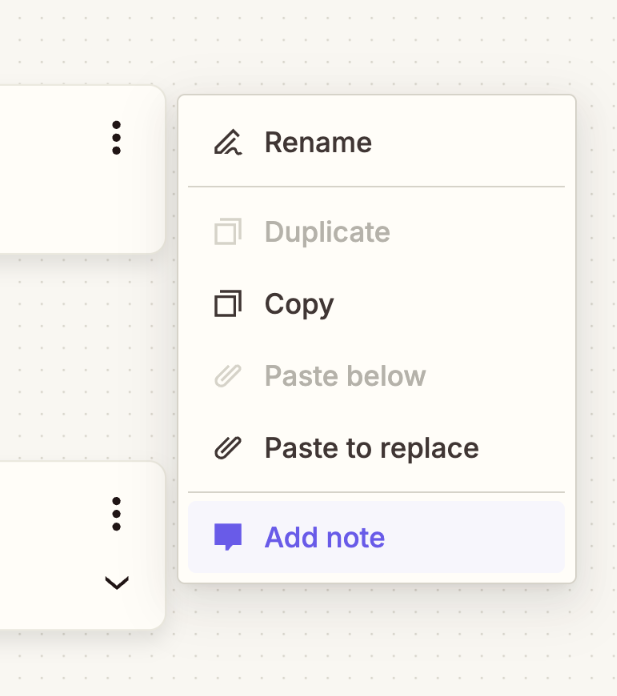Choose Rename from the context menu
Viewport: 617px width, 696px height.
pos(376,142)
